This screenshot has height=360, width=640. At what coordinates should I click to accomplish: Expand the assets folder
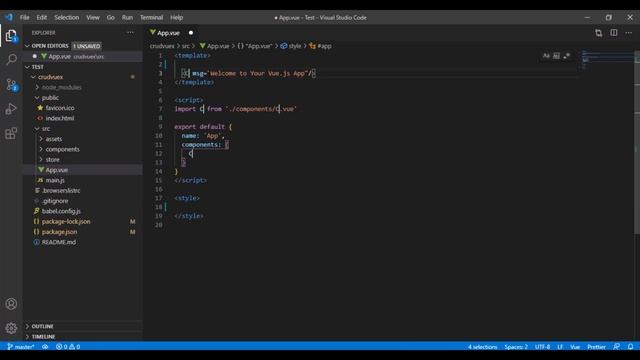coord(41,139)
